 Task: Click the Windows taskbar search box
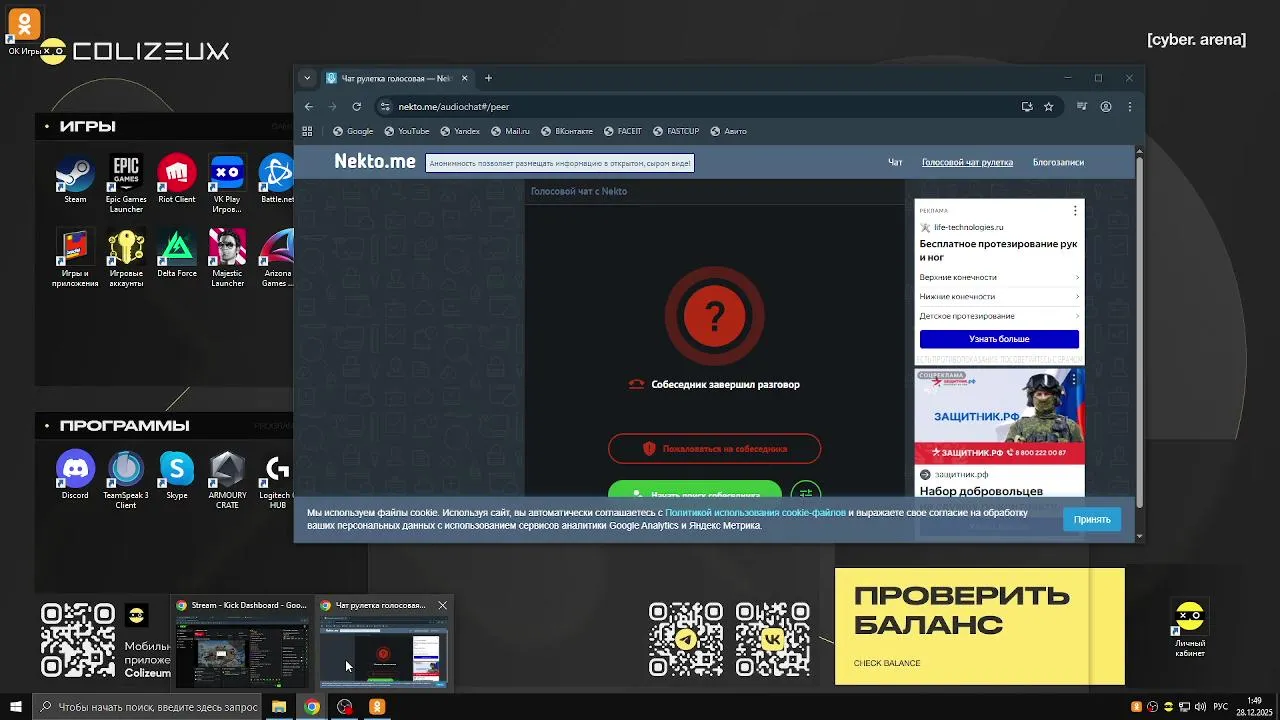149,707
